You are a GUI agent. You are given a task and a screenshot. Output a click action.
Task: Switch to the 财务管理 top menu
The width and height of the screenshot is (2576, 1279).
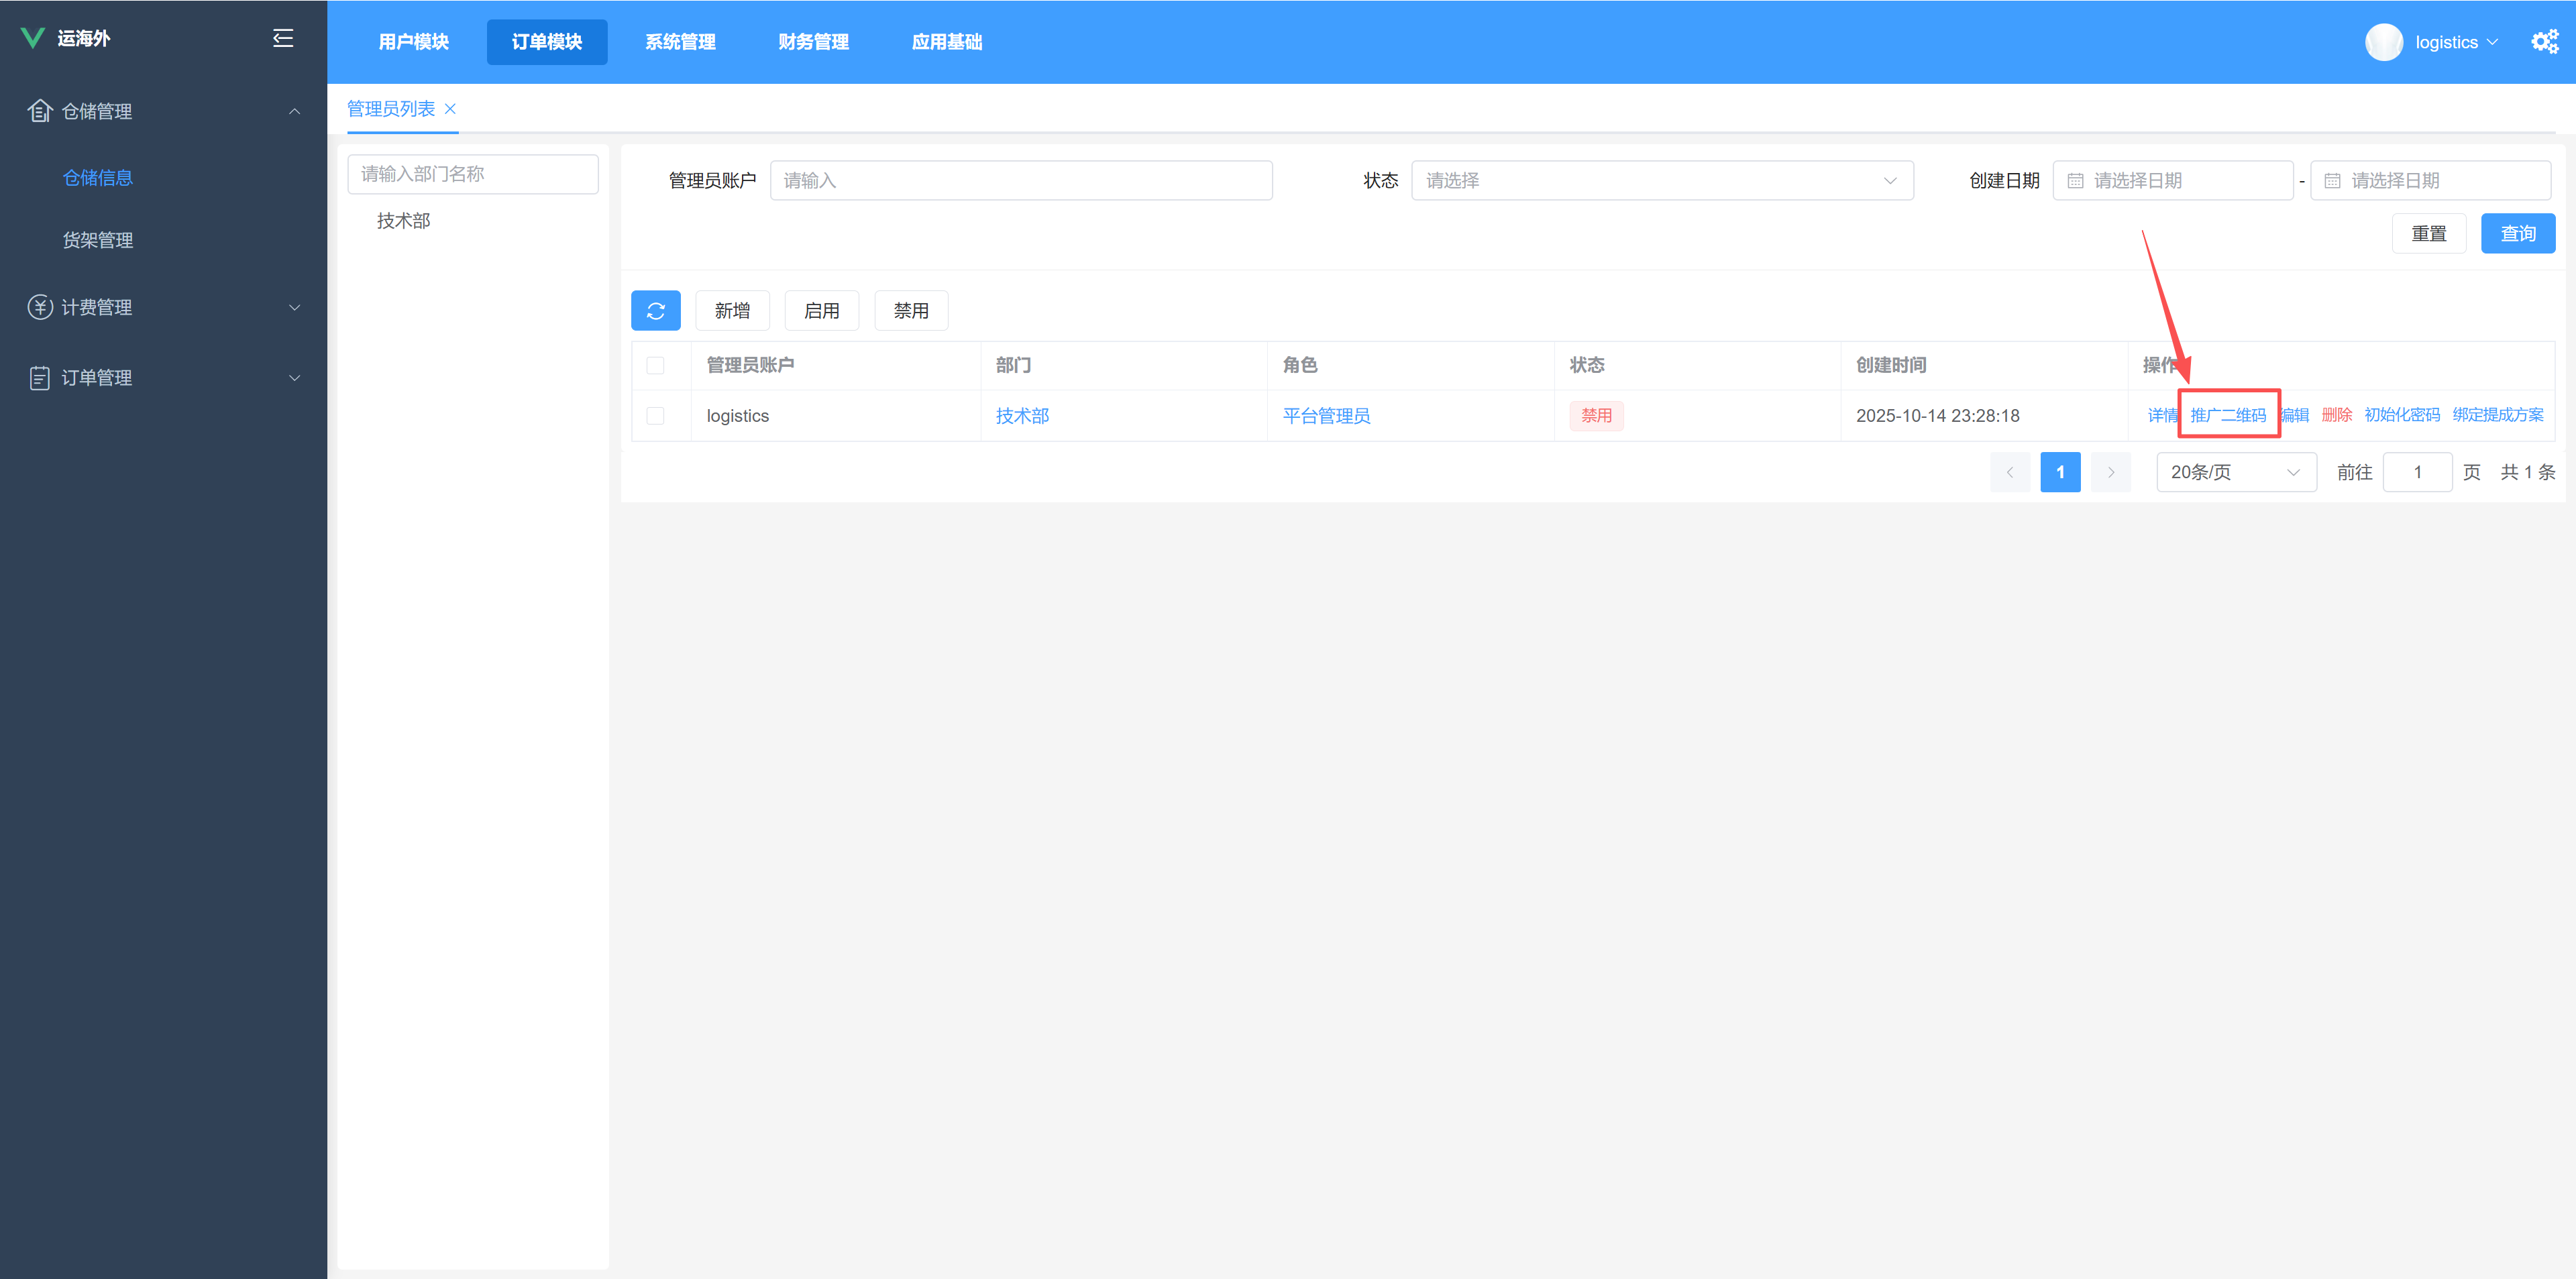(813, 42)
